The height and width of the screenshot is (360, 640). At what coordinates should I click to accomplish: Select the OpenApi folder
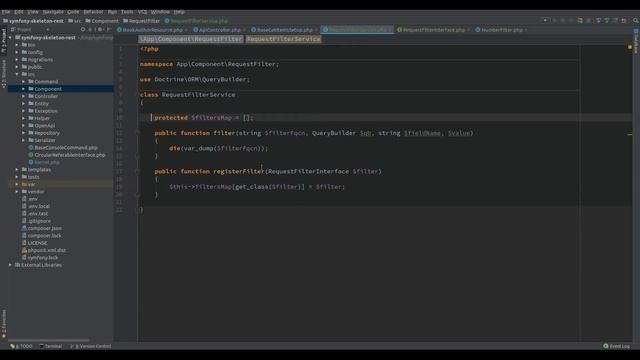44,126
